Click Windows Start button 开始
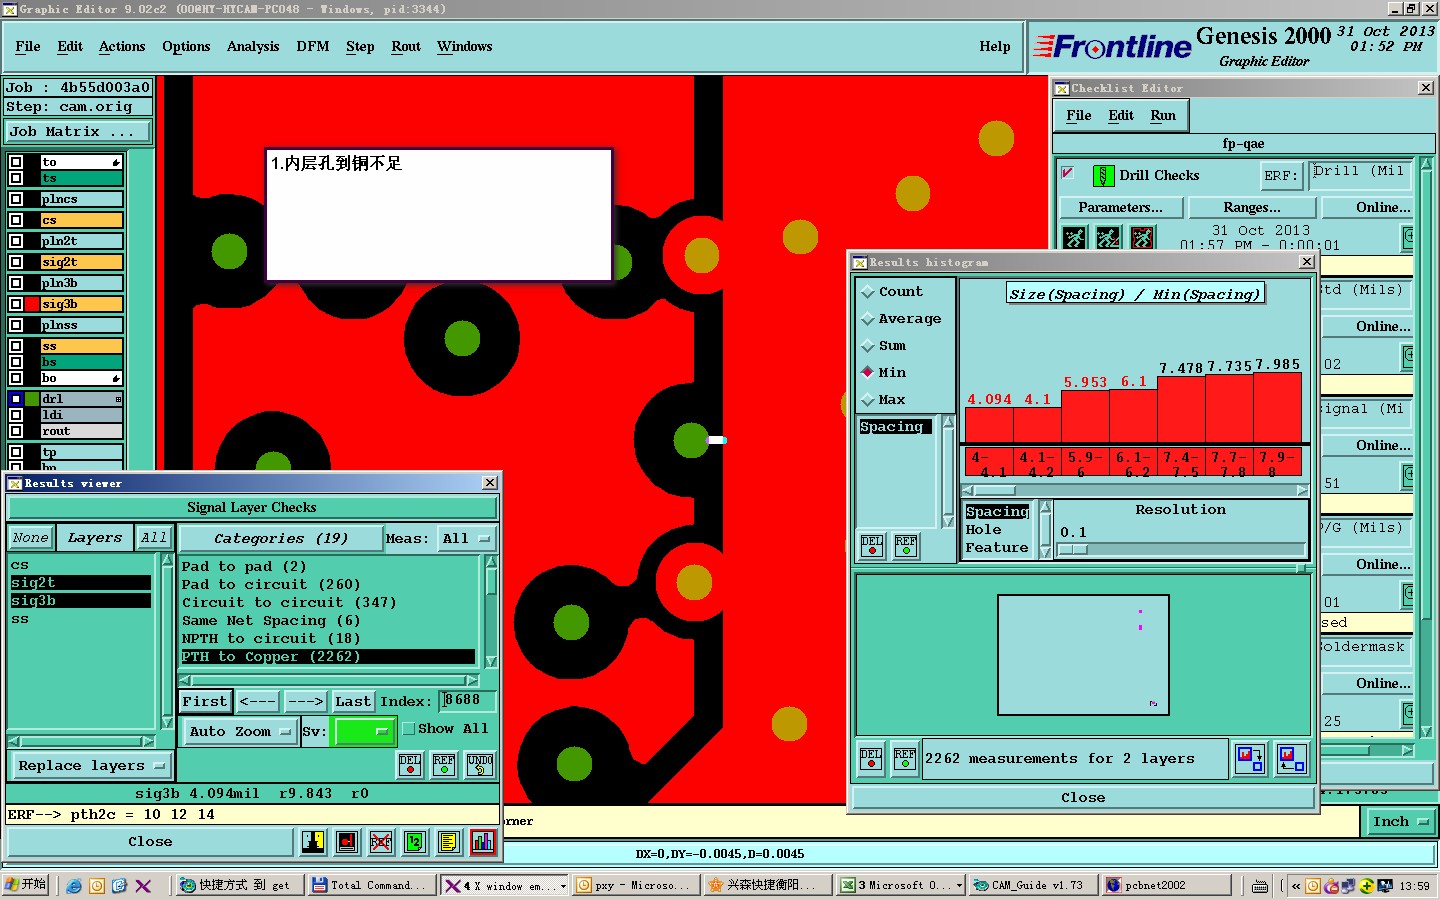The height and width of the screenshot is (900, 1440). pos(26,885)
